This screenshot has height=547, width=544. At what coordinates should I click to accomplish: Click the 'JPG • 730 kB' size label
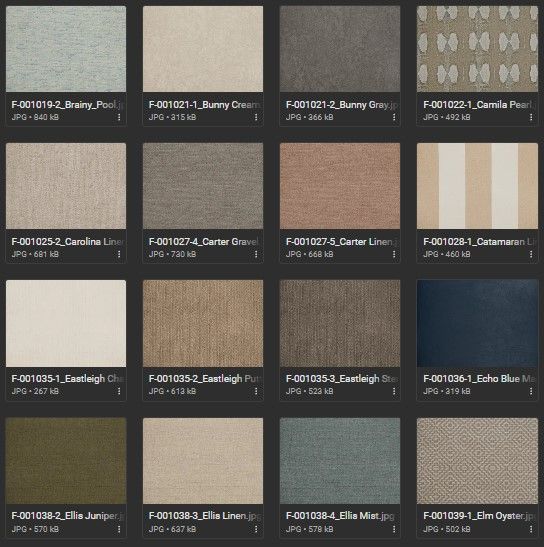[172, 254]
